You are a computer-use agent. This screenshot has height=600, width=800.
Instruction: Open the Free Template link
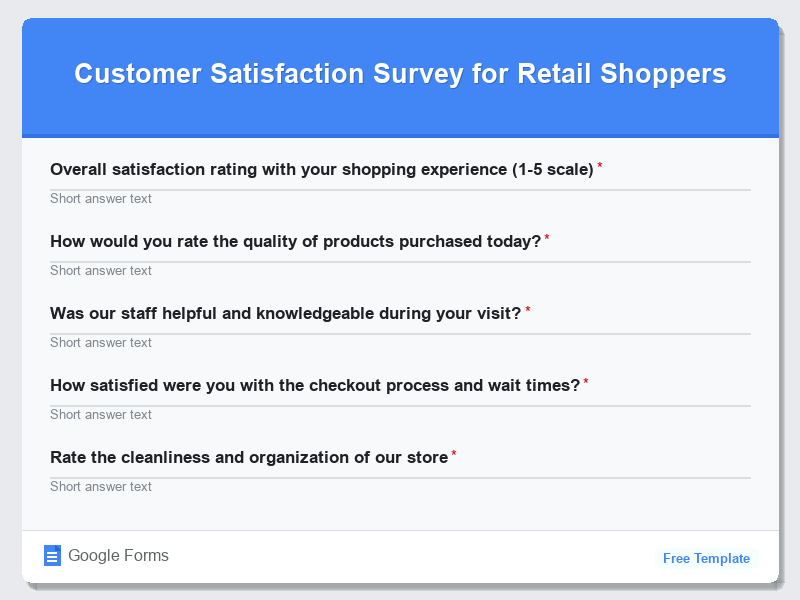(x=706, y=558)
